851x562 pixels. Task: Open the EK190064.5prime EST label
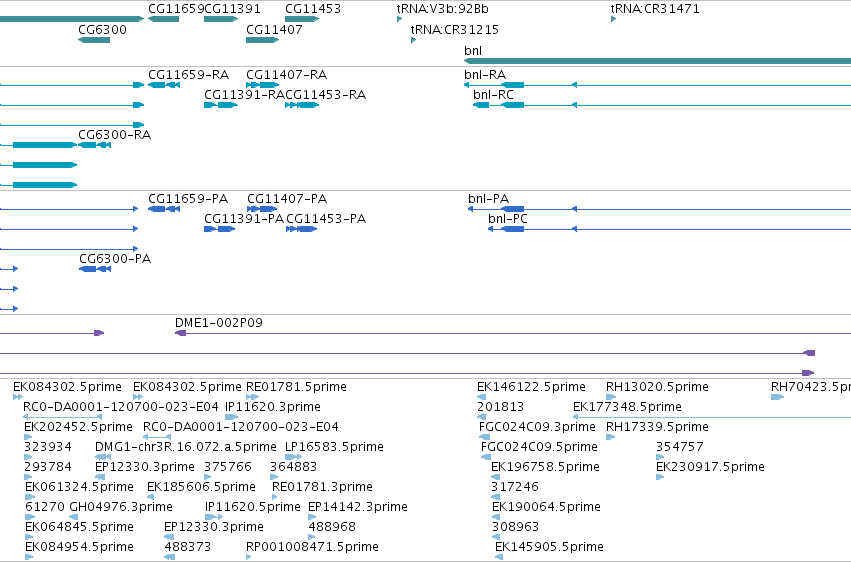click(547, 507)
